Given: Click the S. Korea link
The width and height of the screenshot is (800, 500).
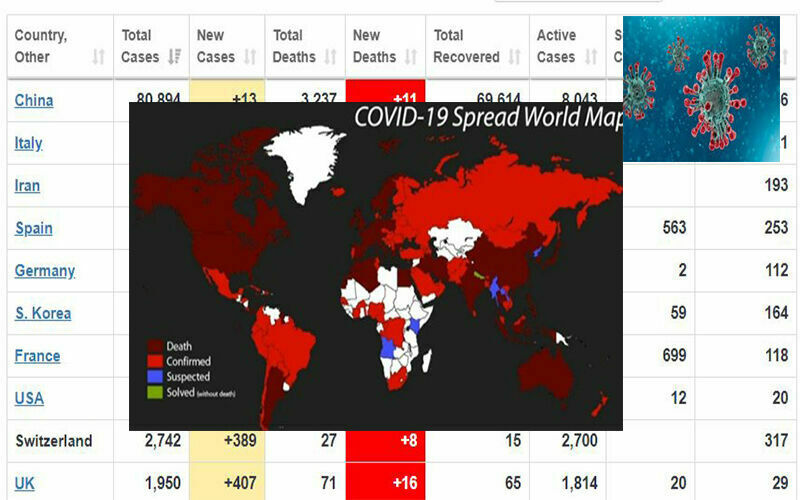Looking at the screenshot, I should (x=43, y=313).
